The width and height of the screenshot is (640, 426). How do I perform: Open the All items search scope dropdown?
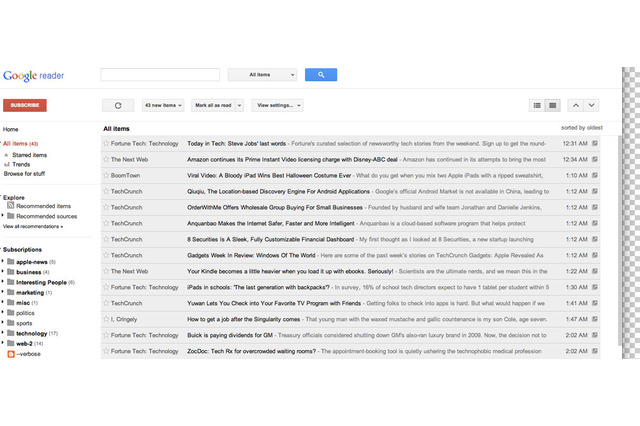point(262,75)
